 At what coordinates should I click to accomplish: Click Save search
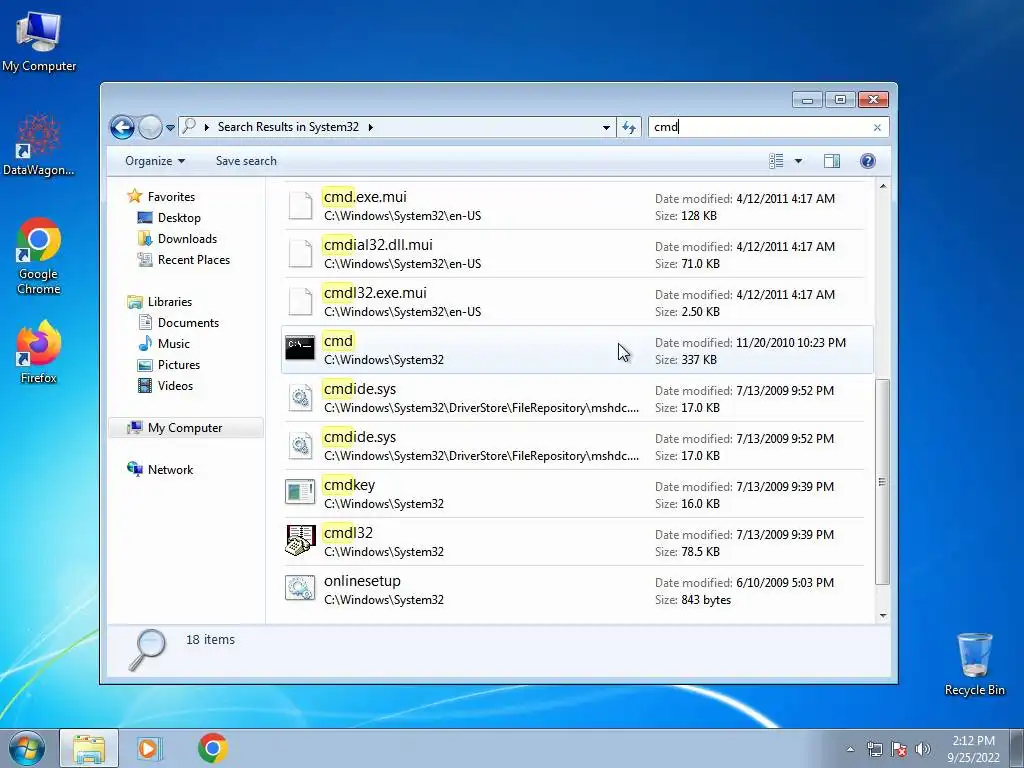coord(246,161)
